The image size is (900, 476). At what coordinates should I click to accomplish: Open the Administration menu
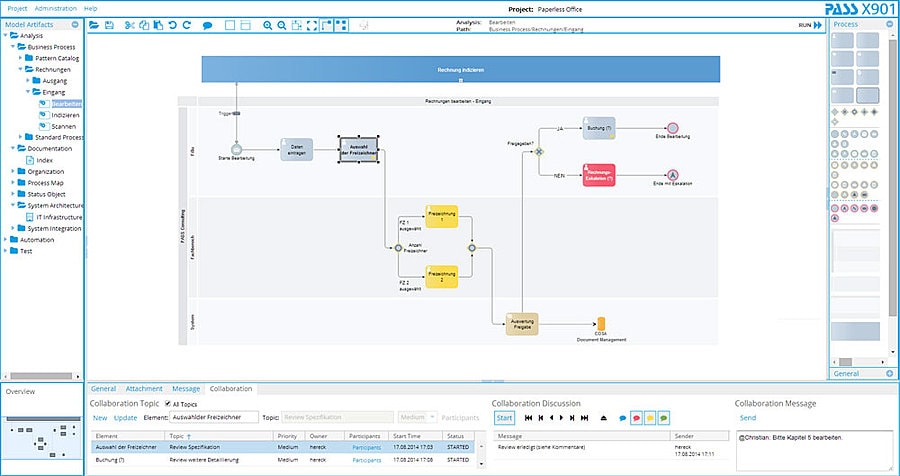click(x=55, y=7)
